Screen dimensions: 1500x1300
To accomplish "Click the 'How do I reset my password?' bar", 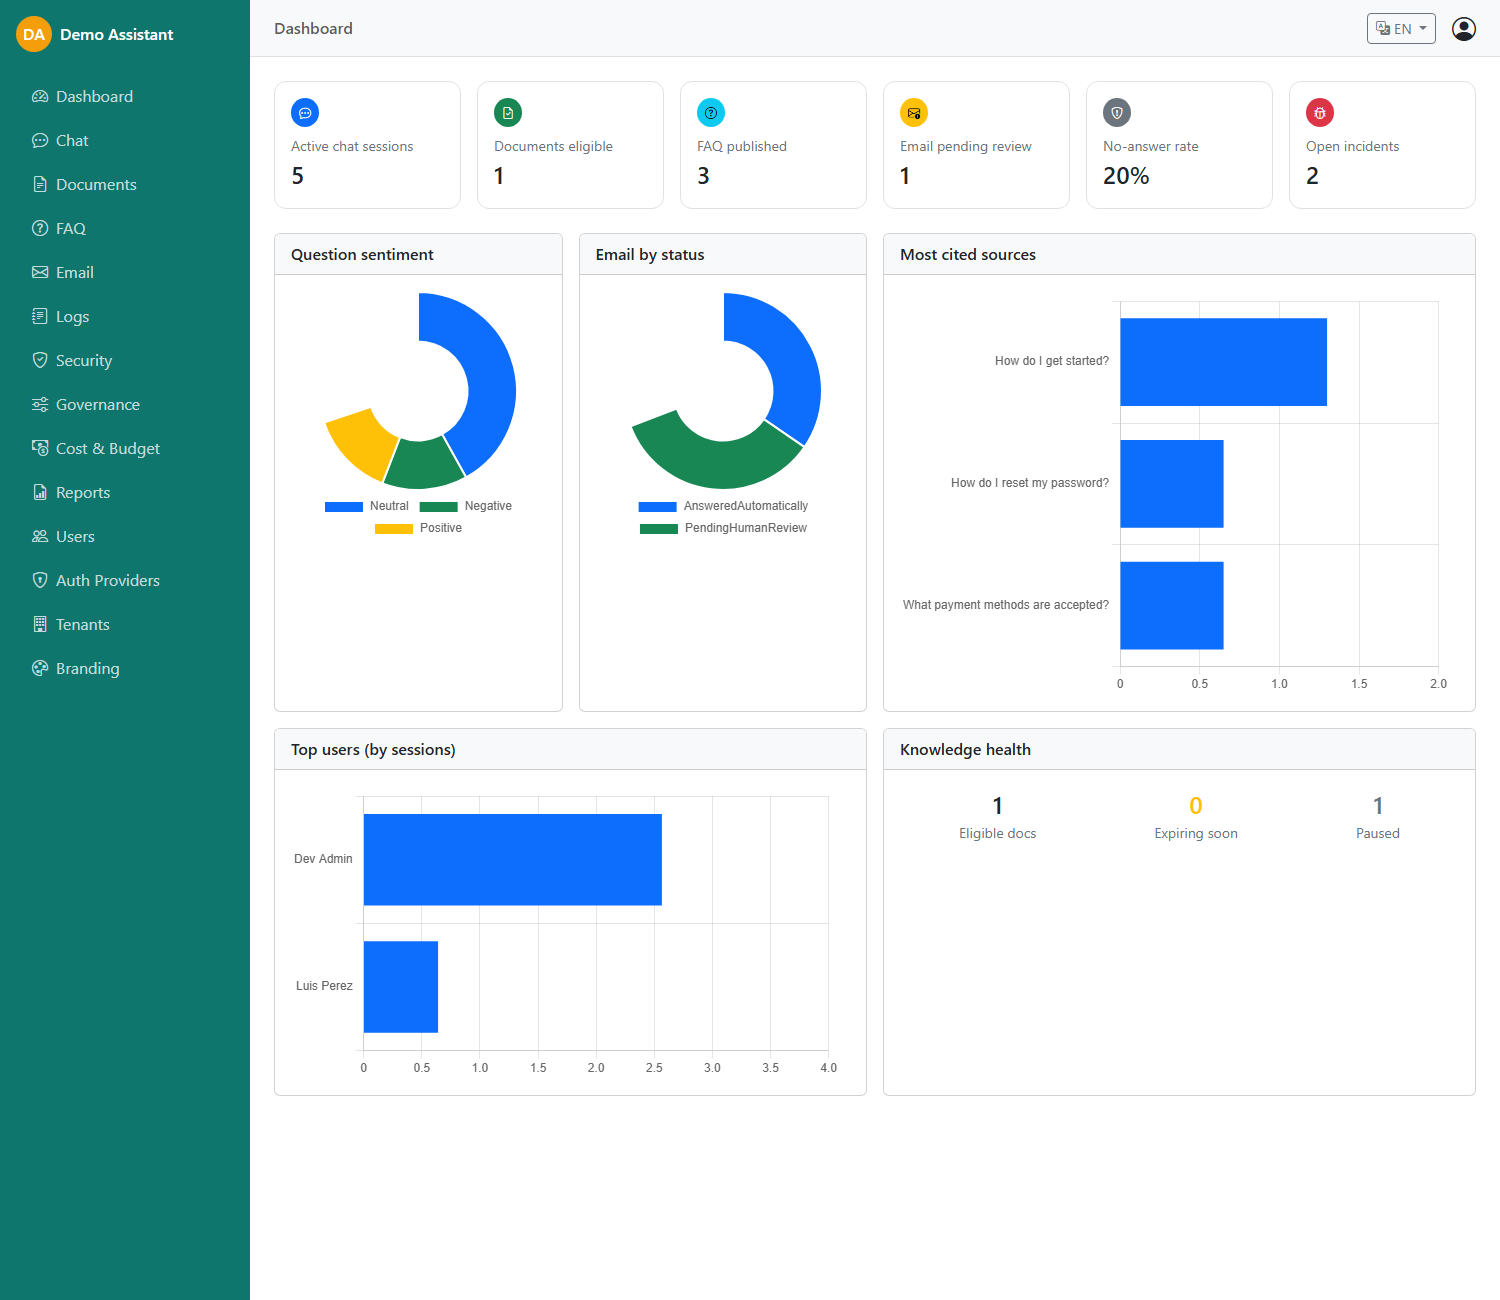I will coord(1172,484).
